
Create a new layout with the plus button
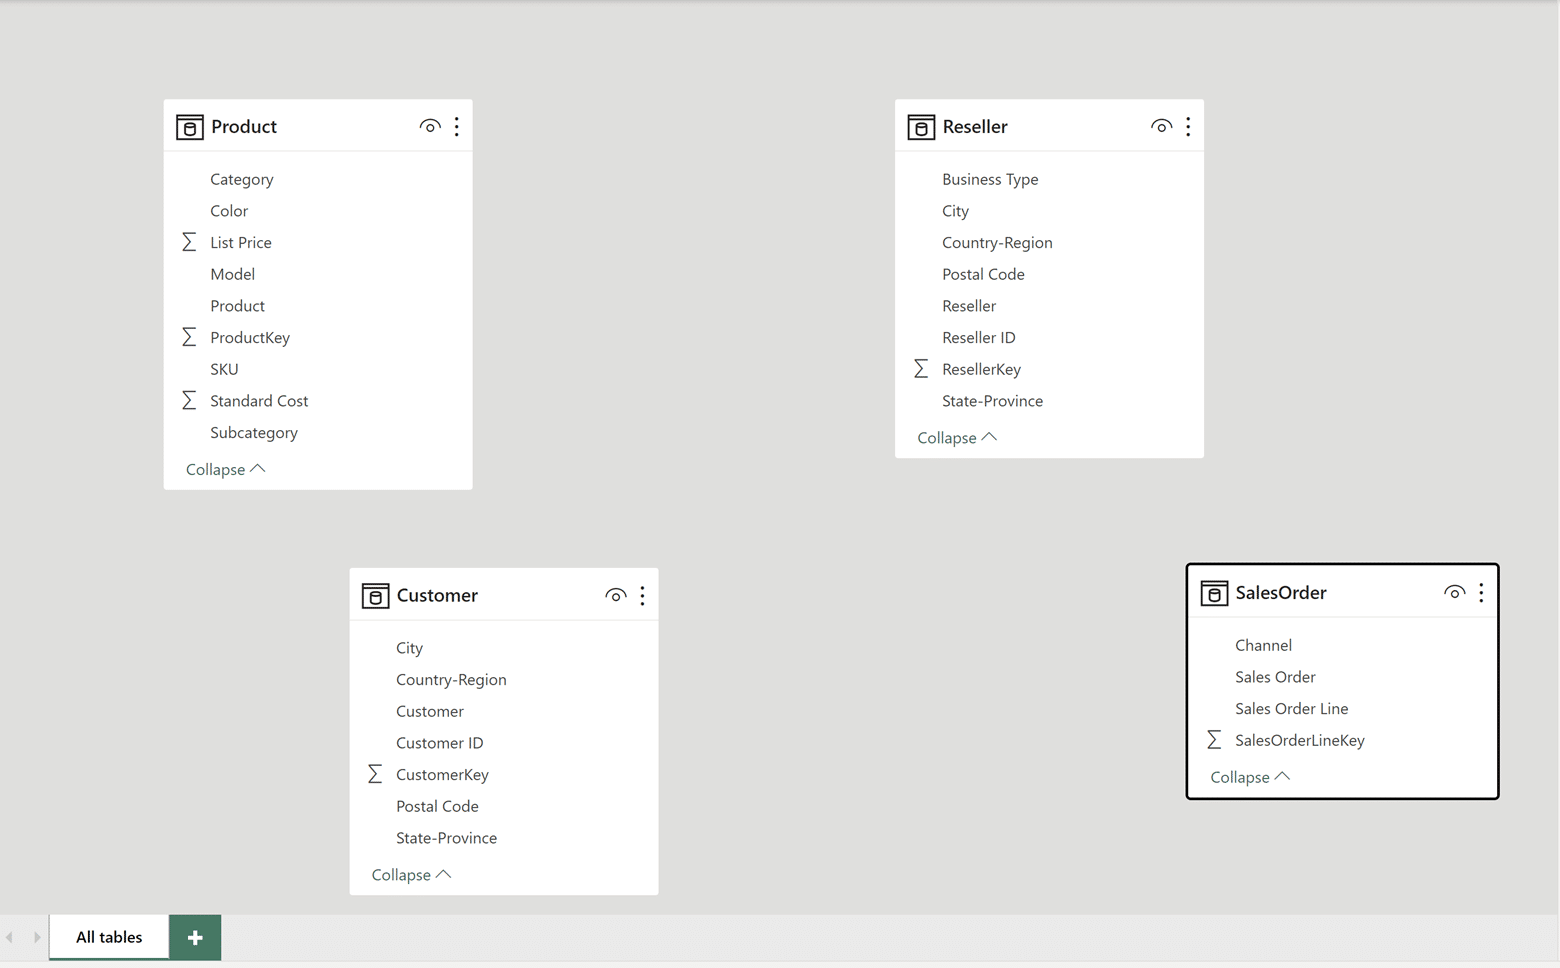click(194, 937)
